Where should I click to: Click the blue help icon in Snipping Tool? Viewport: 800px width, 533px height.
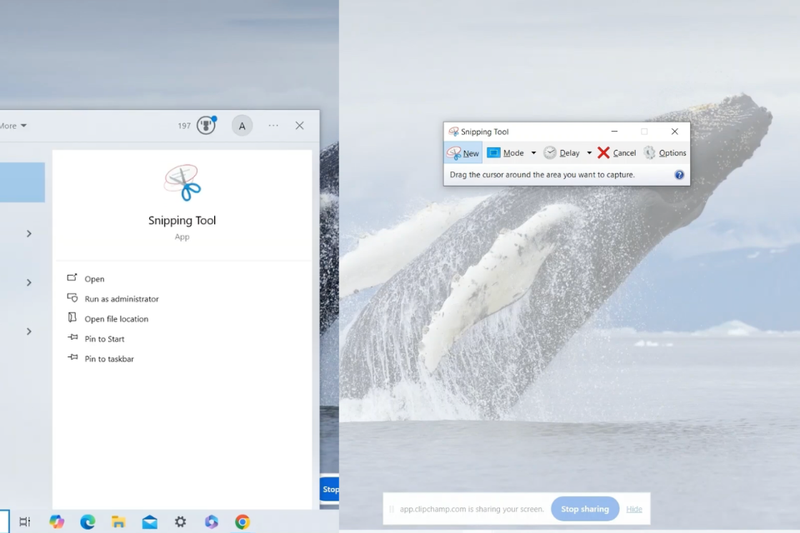click(x=679, y=175)
